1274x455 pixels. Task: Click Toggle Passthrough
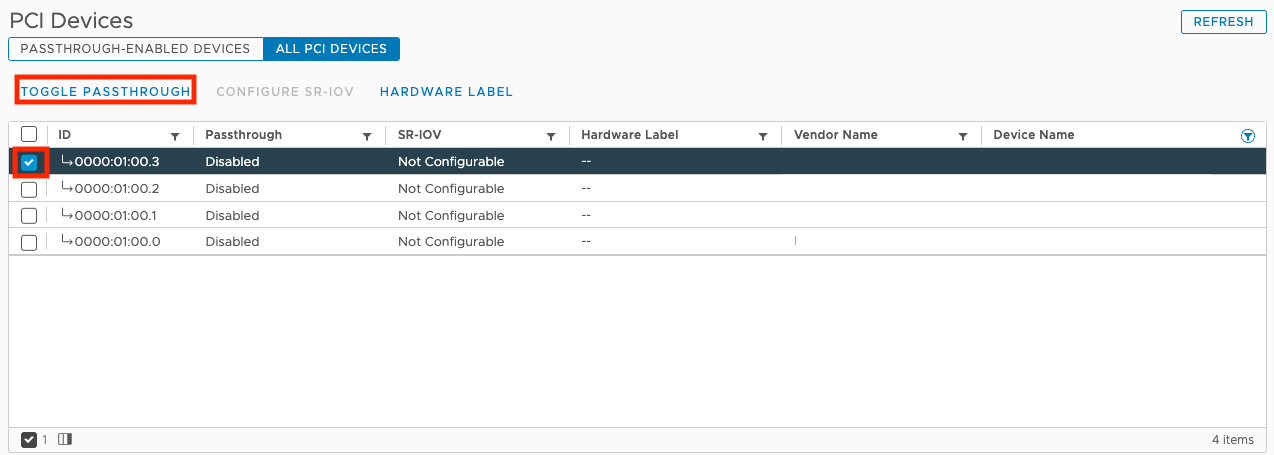click(105, 91)
